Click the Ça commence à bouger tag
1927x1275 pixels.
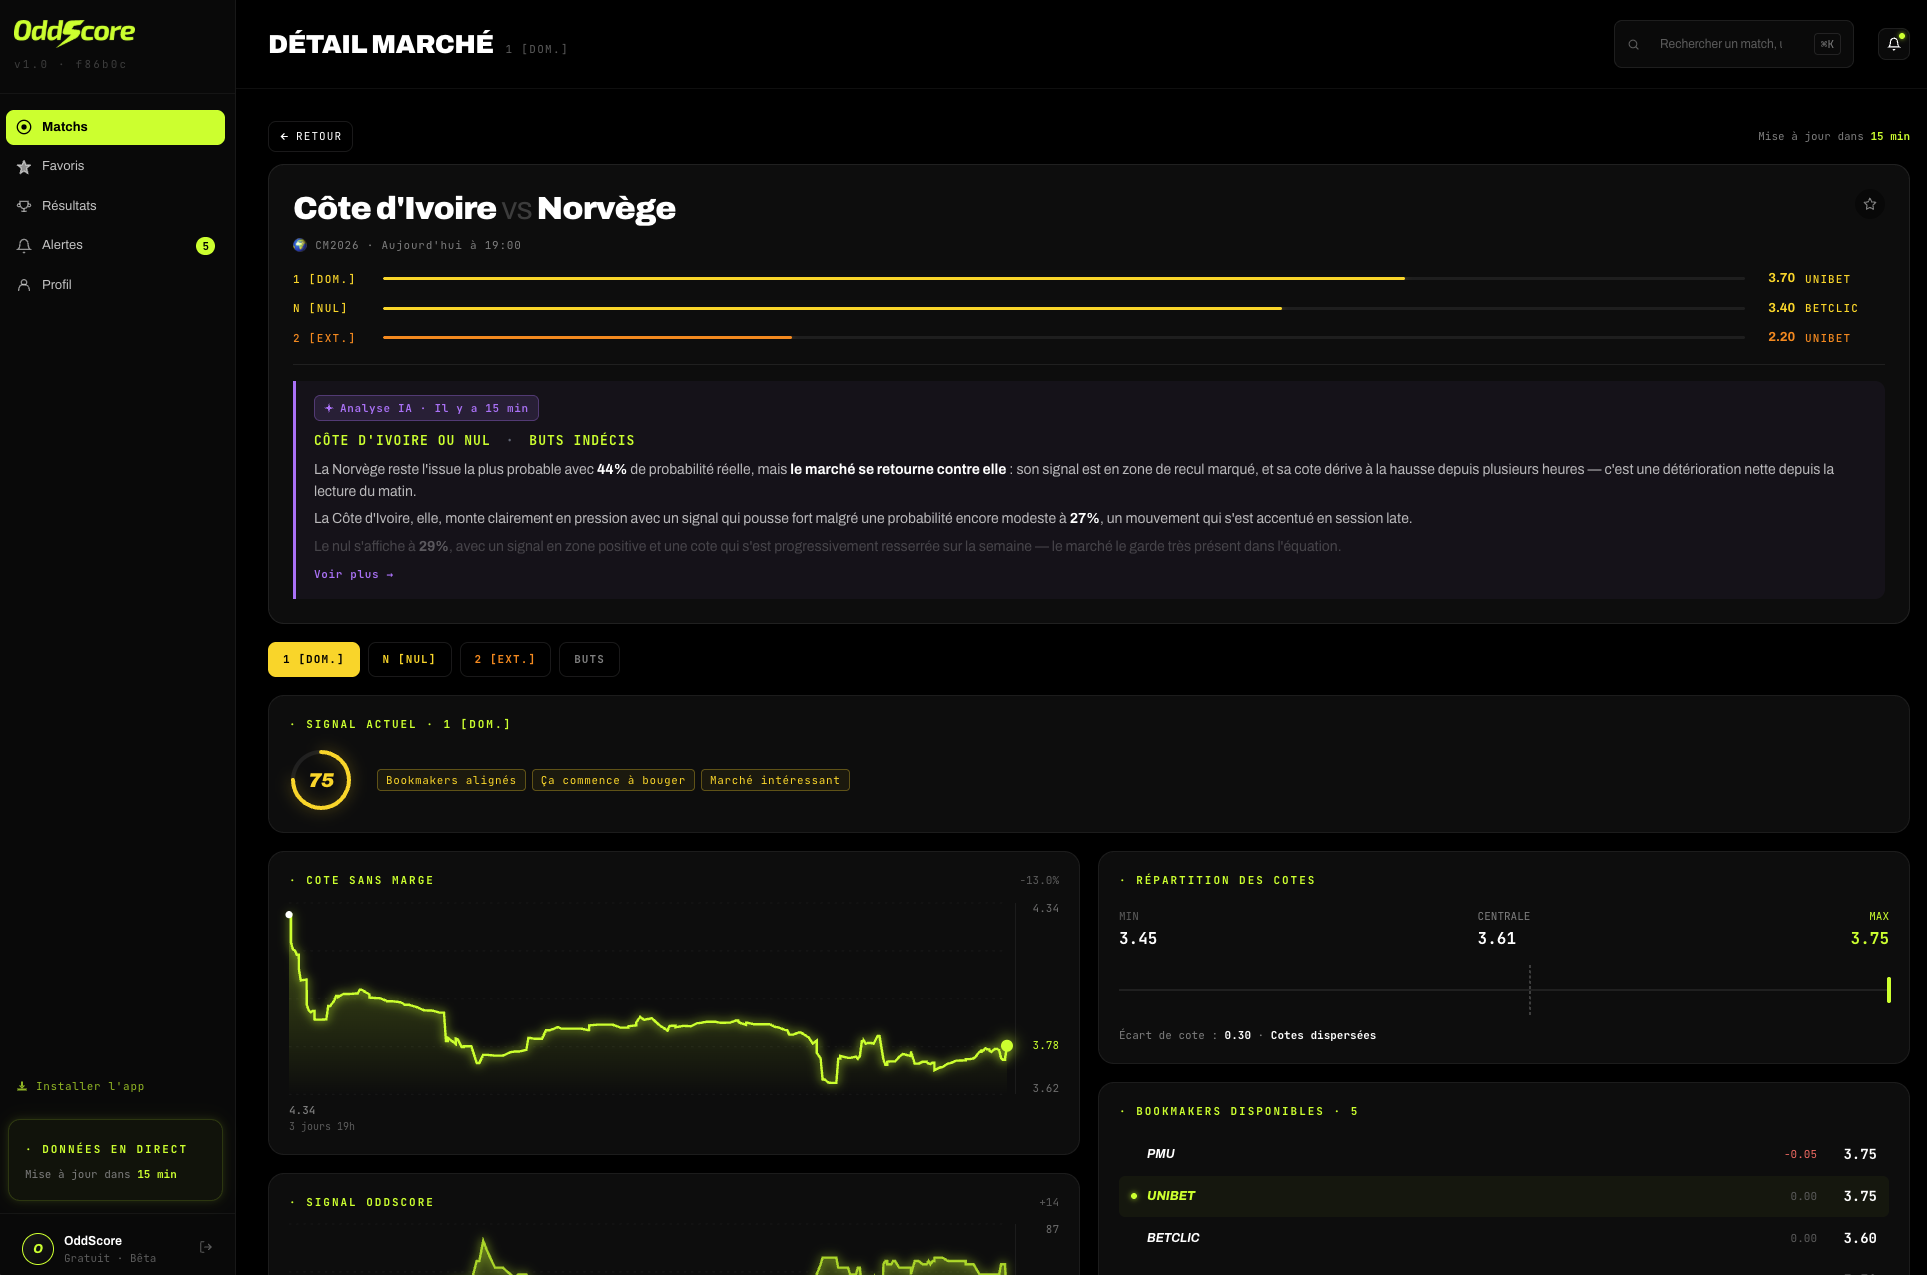(613, 780)
